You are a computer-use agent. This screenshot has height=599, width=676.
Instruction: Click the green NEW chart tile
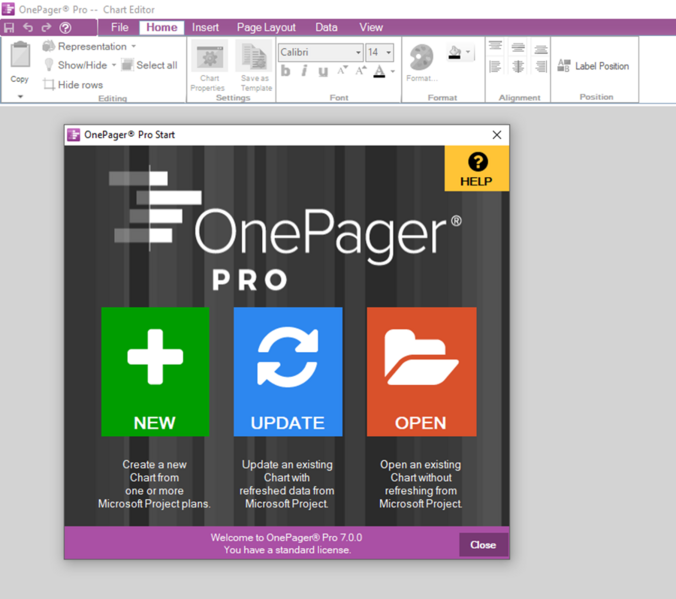(155, 372)
